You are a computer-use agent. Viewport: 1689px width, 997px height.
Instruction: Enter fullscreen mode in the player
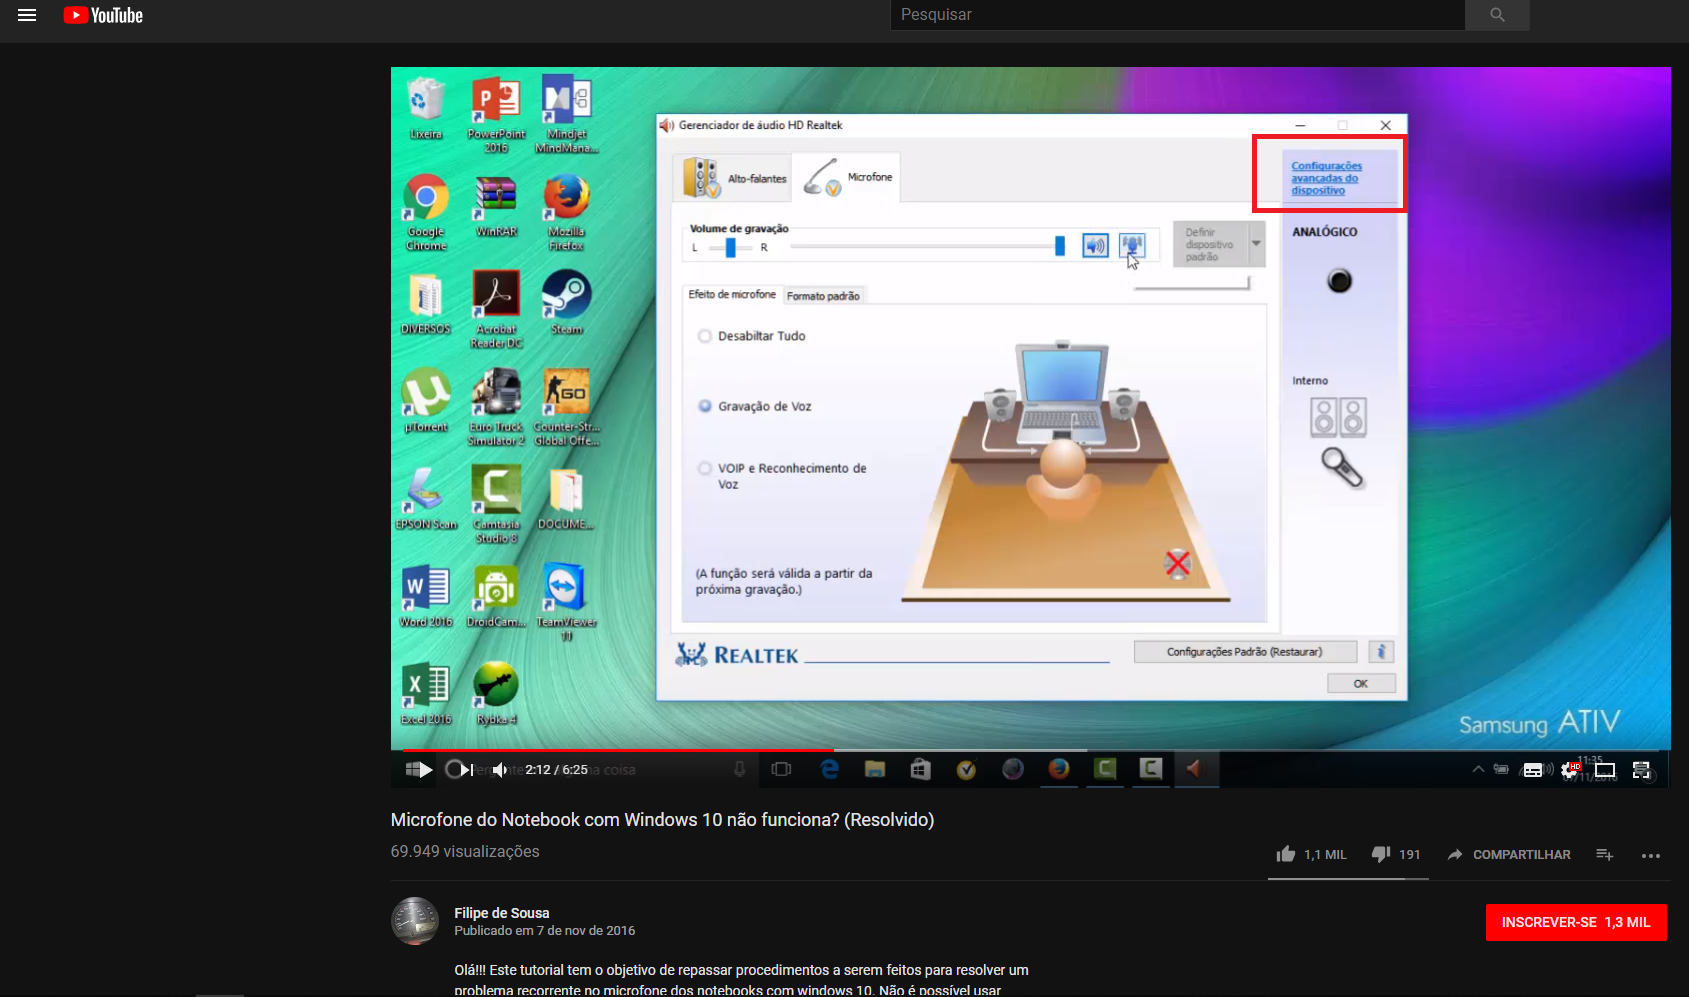pyautogui.click(x=1641, y=770)
